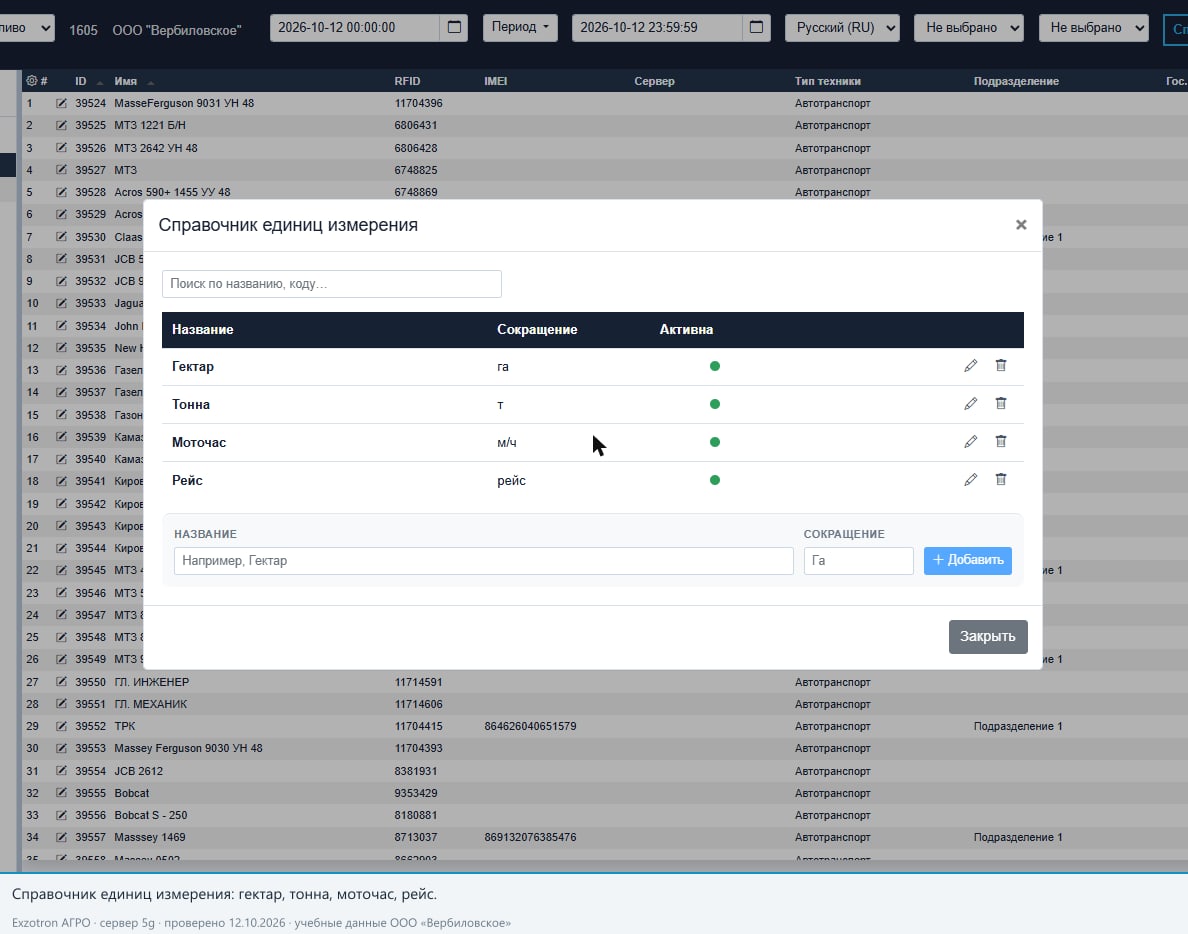
Task: Select the Massey Ferguson 9030 УН 48 row name
Action: pos(189,748)
